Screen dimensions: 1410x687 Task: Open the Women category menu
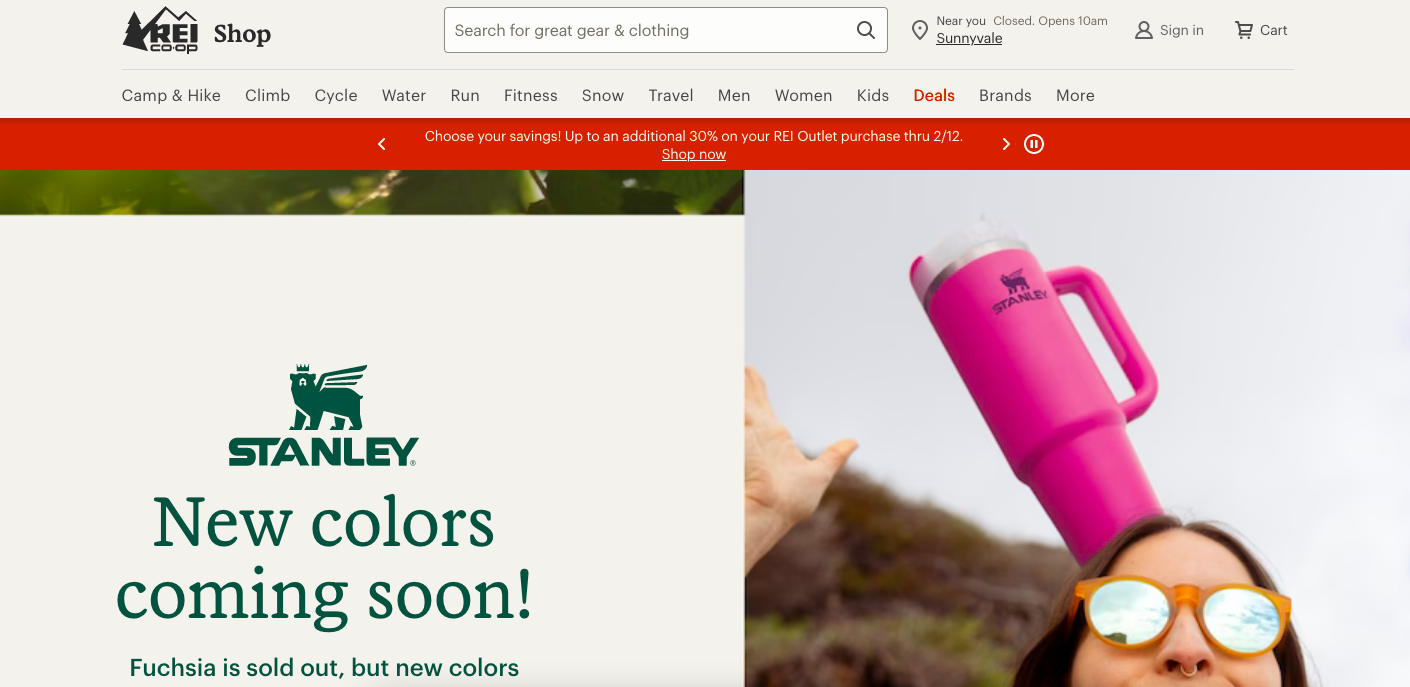(803, 96)
